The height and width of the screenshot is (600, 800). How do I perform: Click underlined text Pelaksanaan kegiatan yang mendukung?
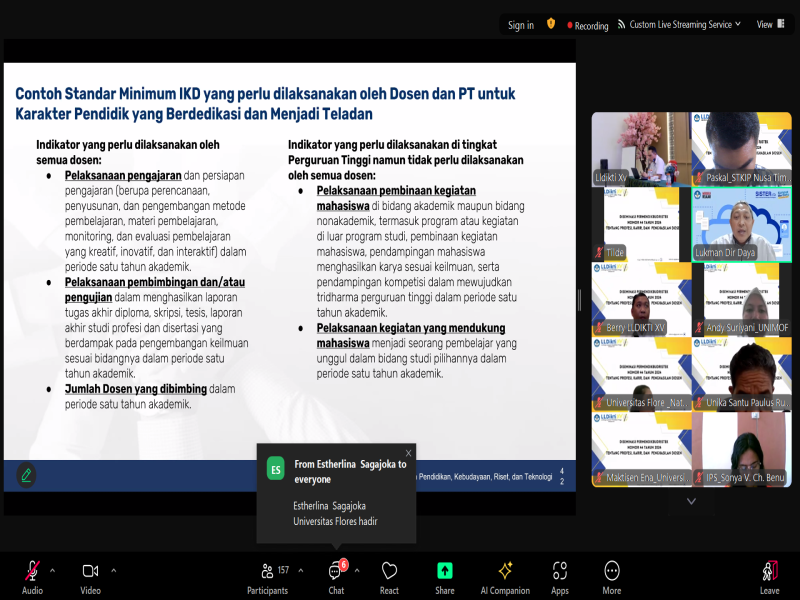coord(411,328)
